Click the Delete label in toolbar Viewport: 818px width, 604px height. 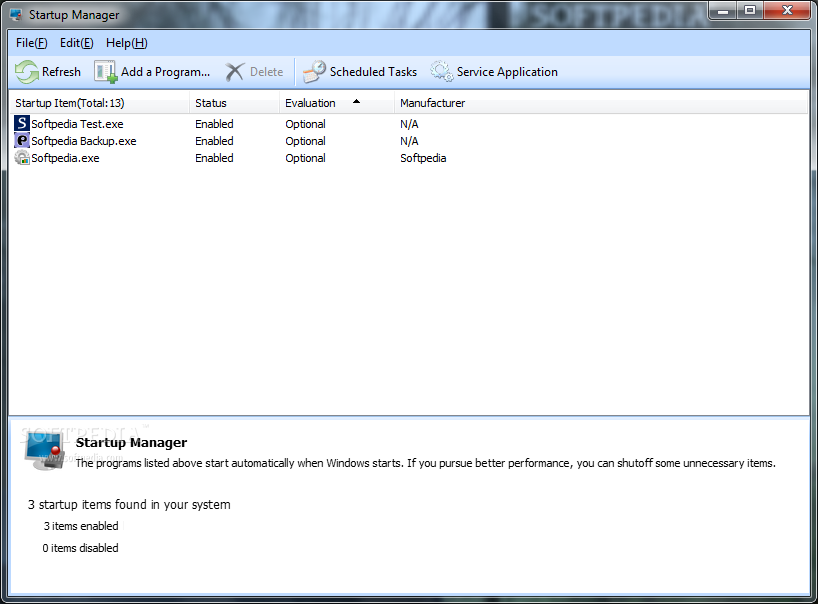[x=267, y=72]
